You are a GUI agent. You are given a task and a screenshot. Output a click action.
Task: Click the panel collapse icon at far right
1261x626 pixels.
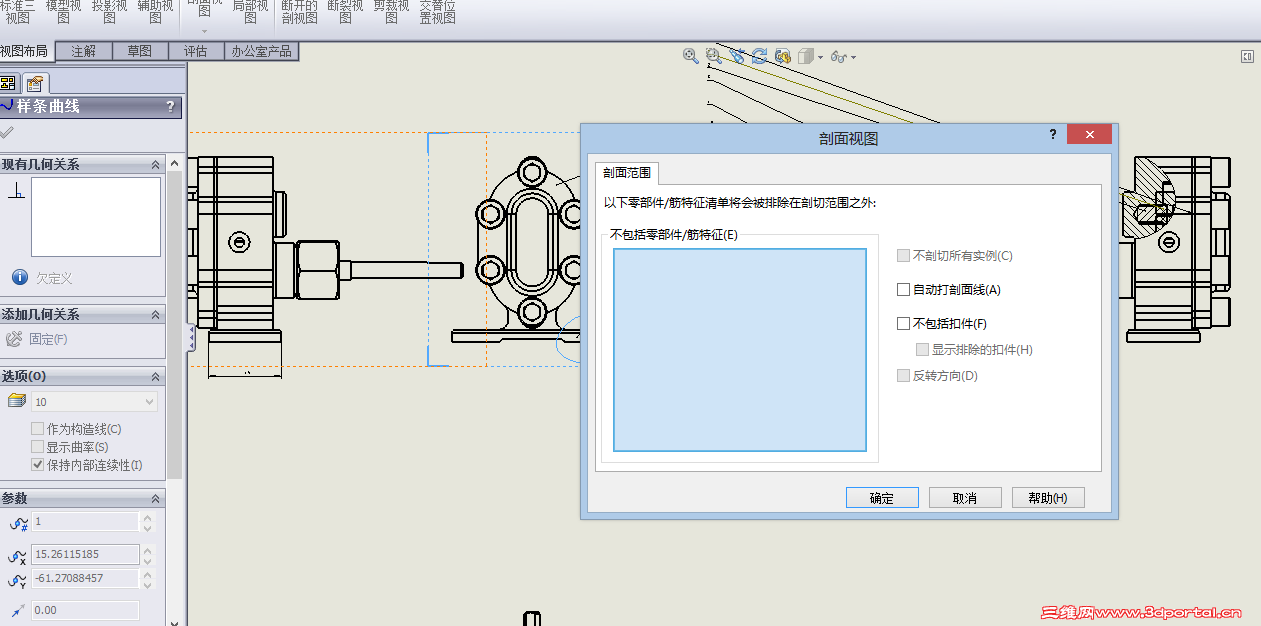[x=1247, y=57]
